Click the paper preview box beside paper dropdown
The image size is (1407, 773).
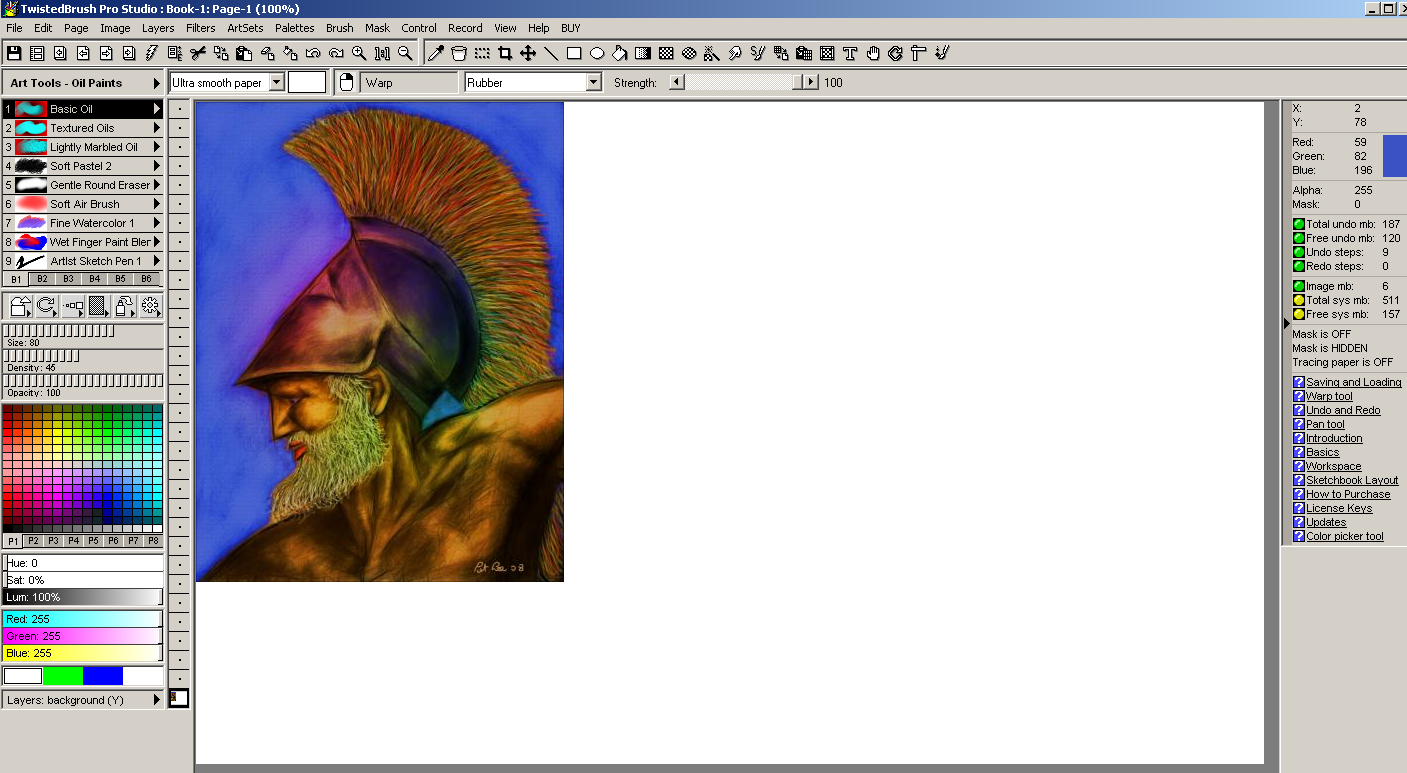pyautogui.click(x=307, y=82)
